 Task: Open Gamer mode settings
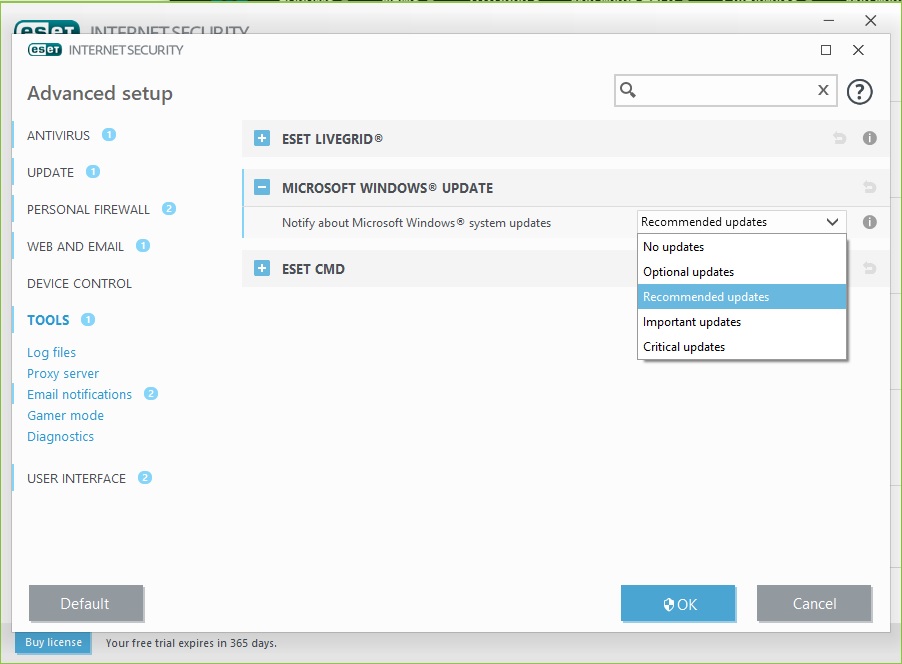65,415
